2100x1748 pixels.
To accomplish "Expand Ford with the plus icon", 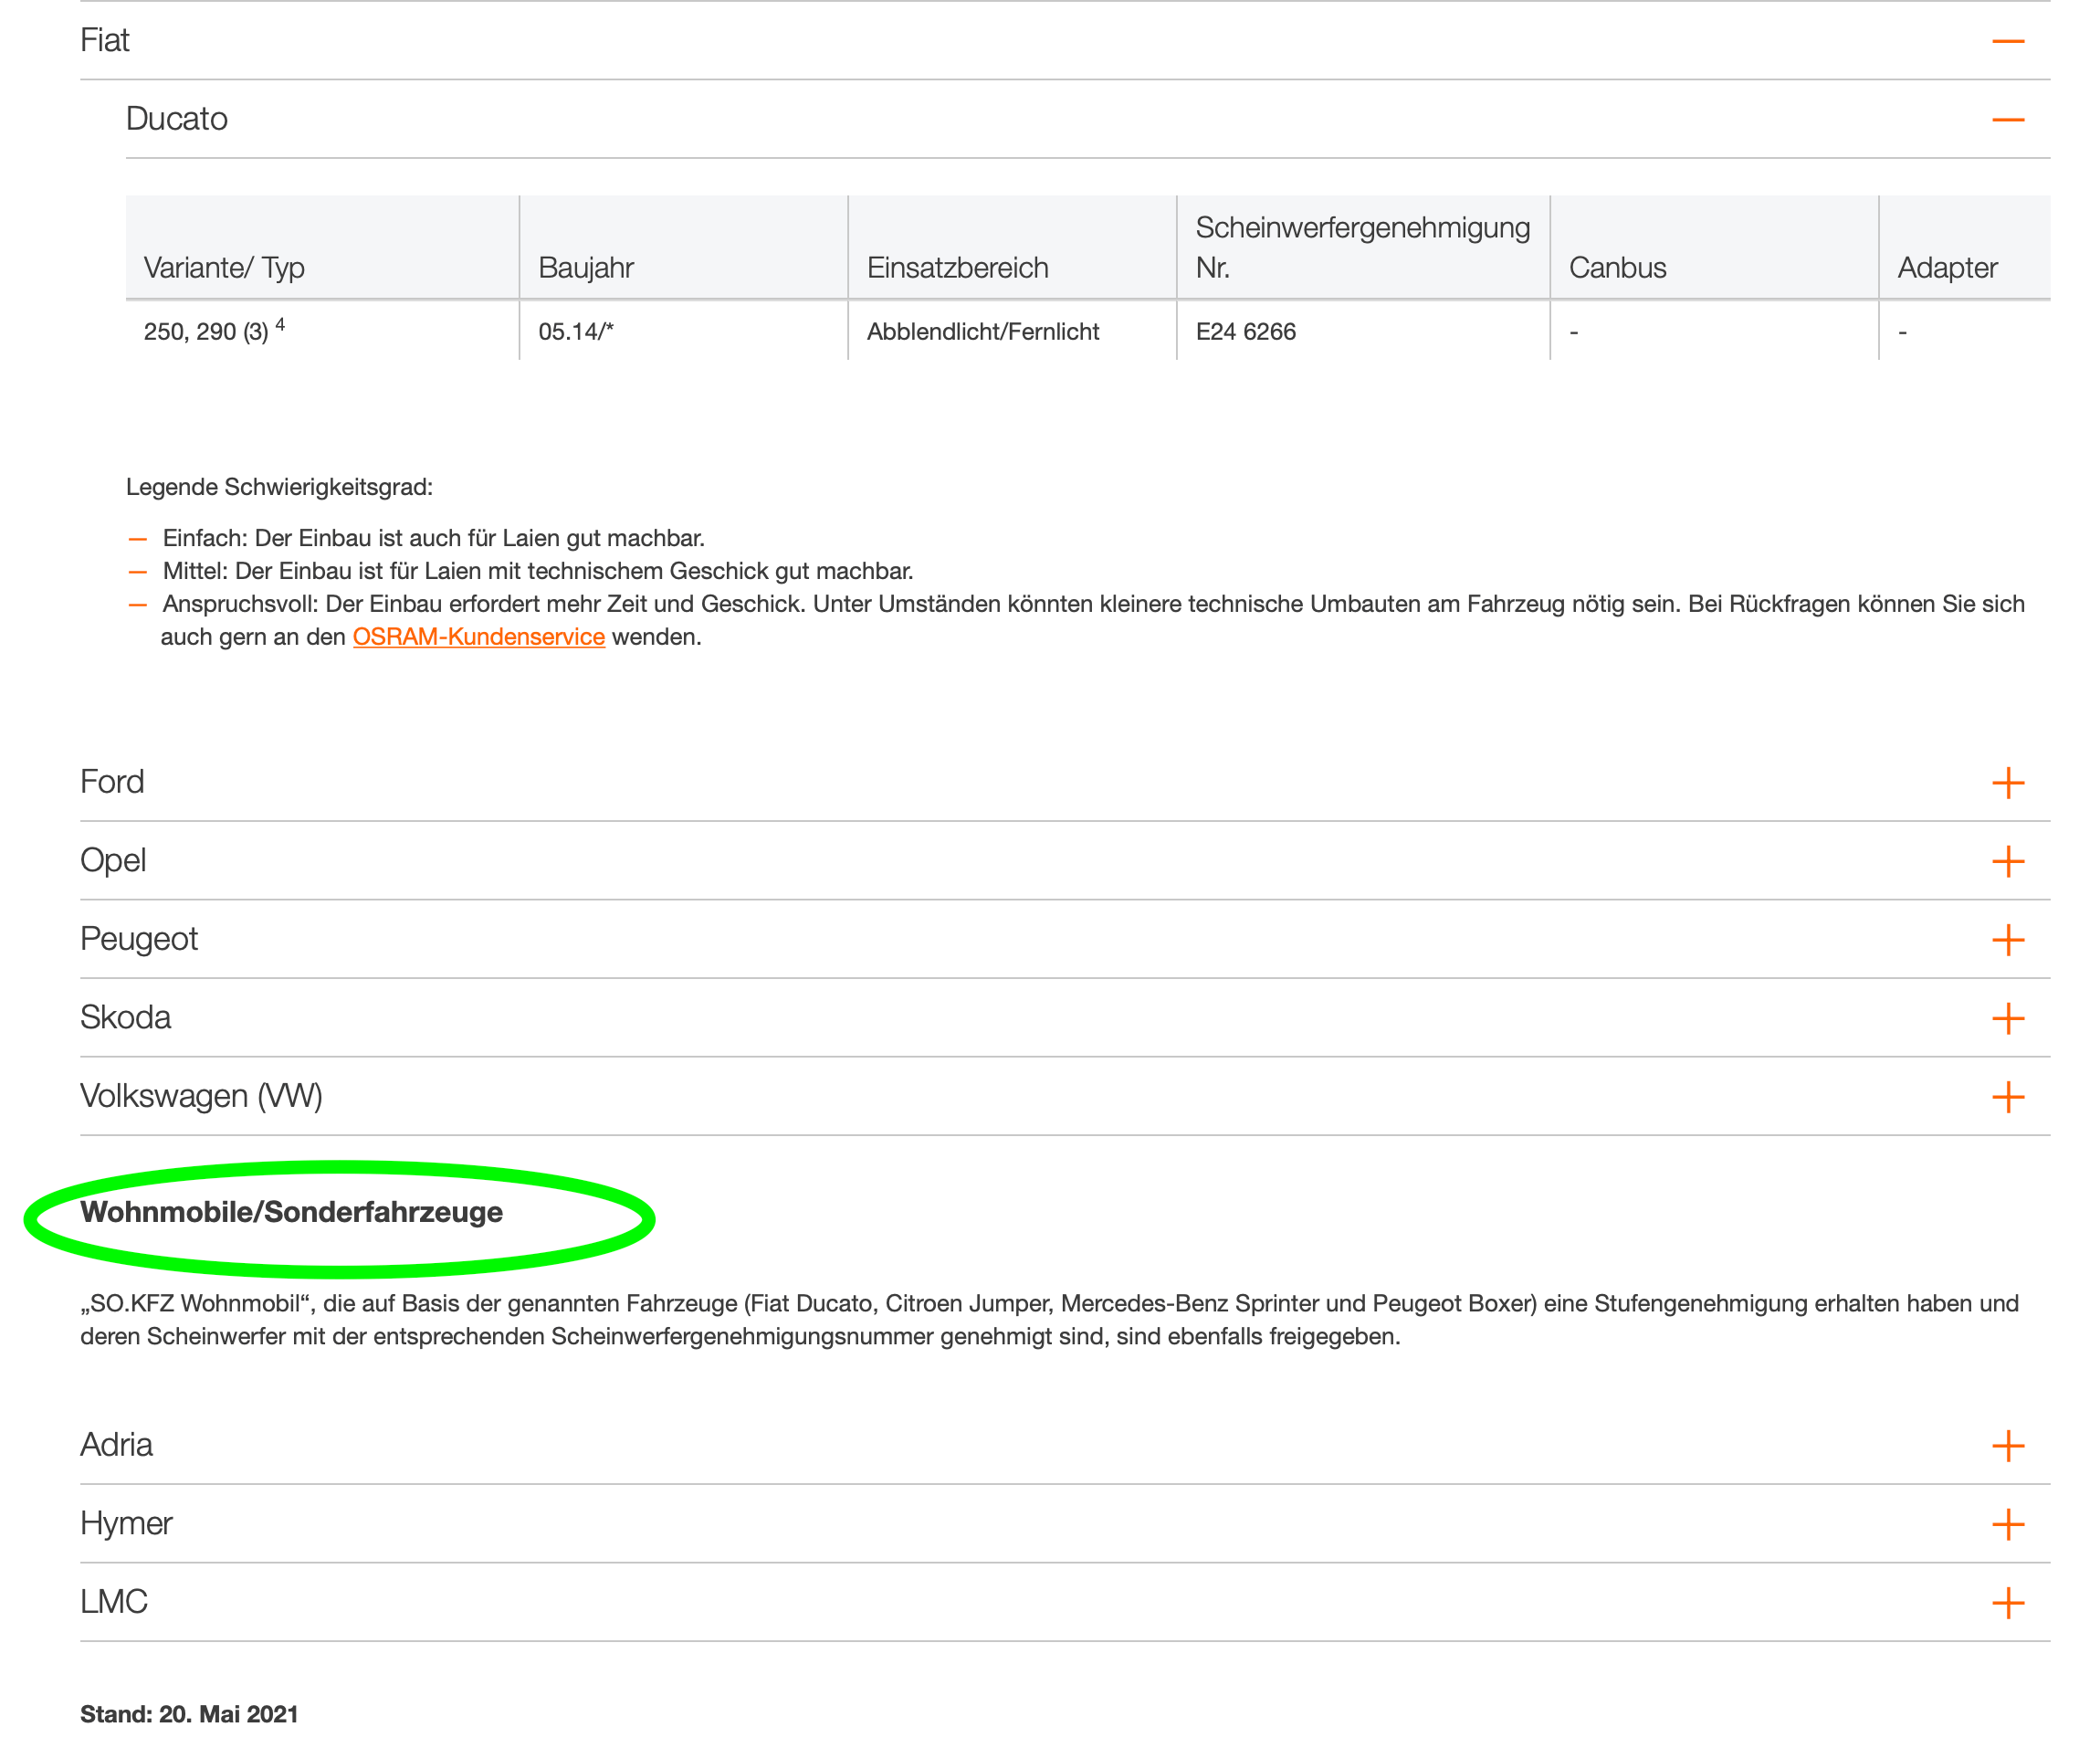I will click(x=2007, y=783).
